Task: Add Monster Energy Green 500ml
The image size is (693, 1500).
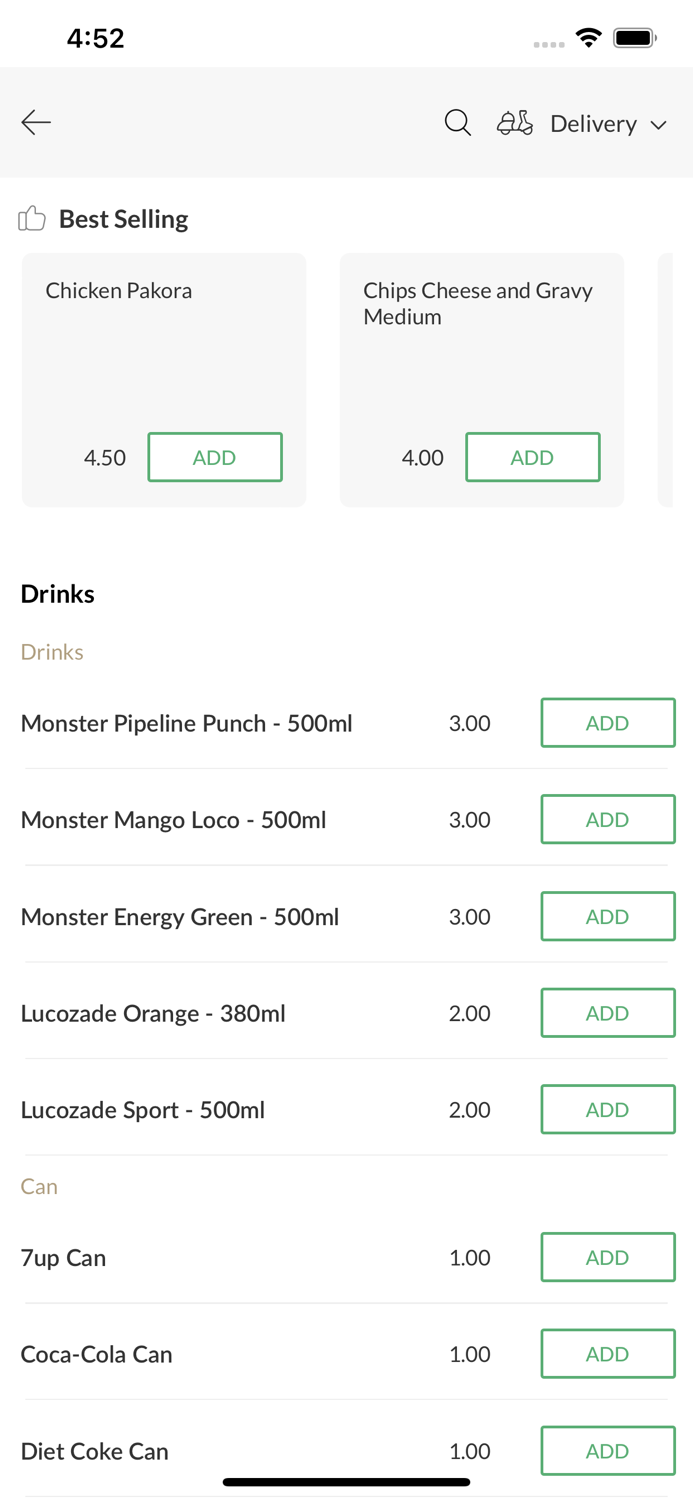Action: 607,917
